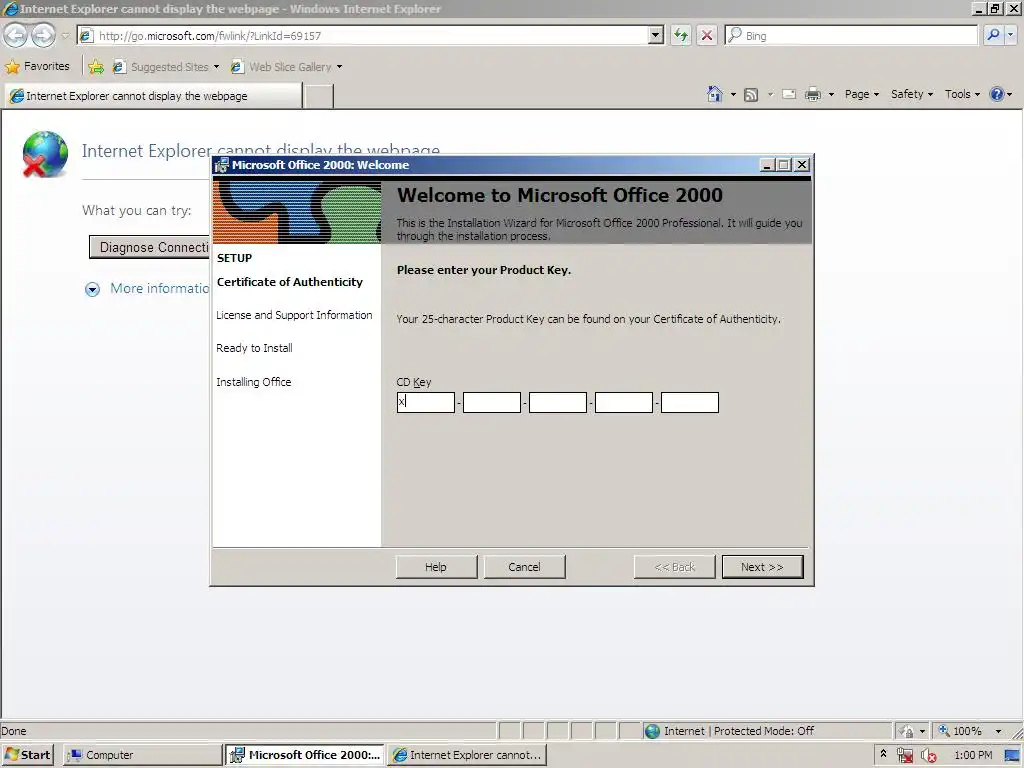The width and height of the screenshot is (1024, 768).
Task: Click the search magnifier button
Action: [x=993, y=35]
